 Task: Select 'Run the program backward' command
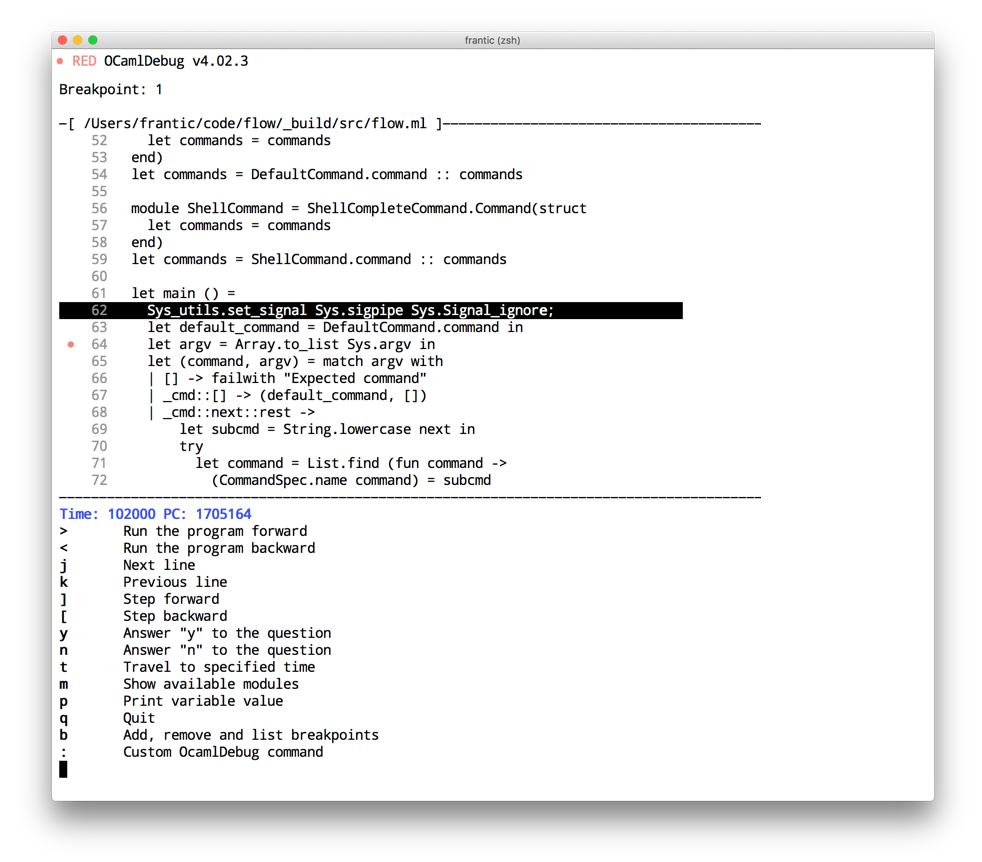[x=218, y=548]
